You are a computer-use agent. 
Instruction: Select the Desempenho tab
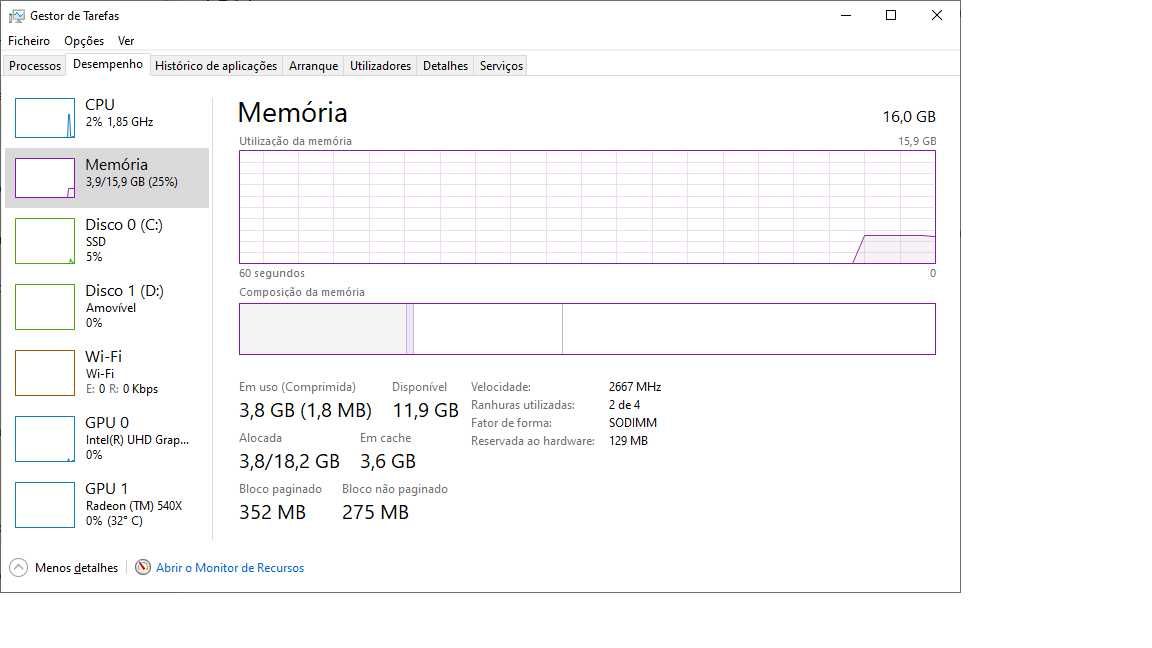tap(108, 65)
